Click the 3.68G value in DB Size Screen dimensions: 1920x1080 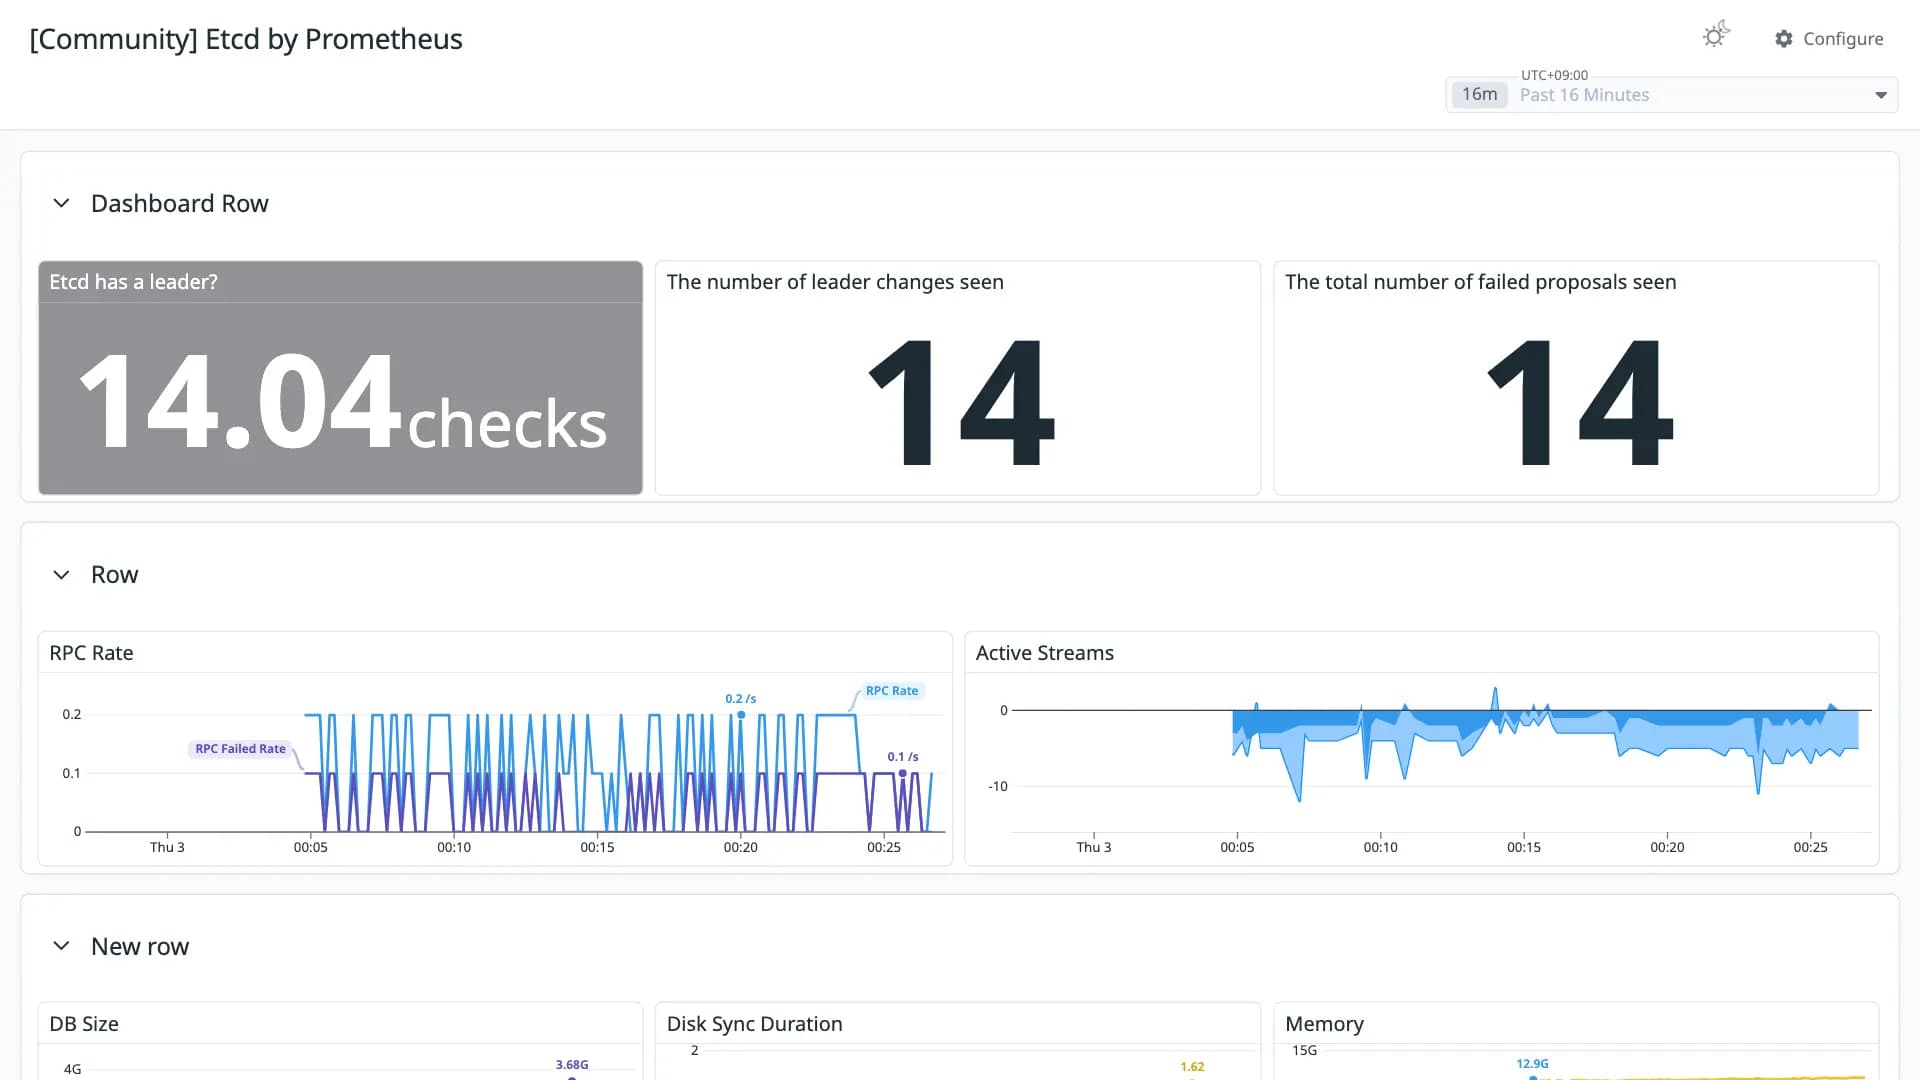(572, 1065)
